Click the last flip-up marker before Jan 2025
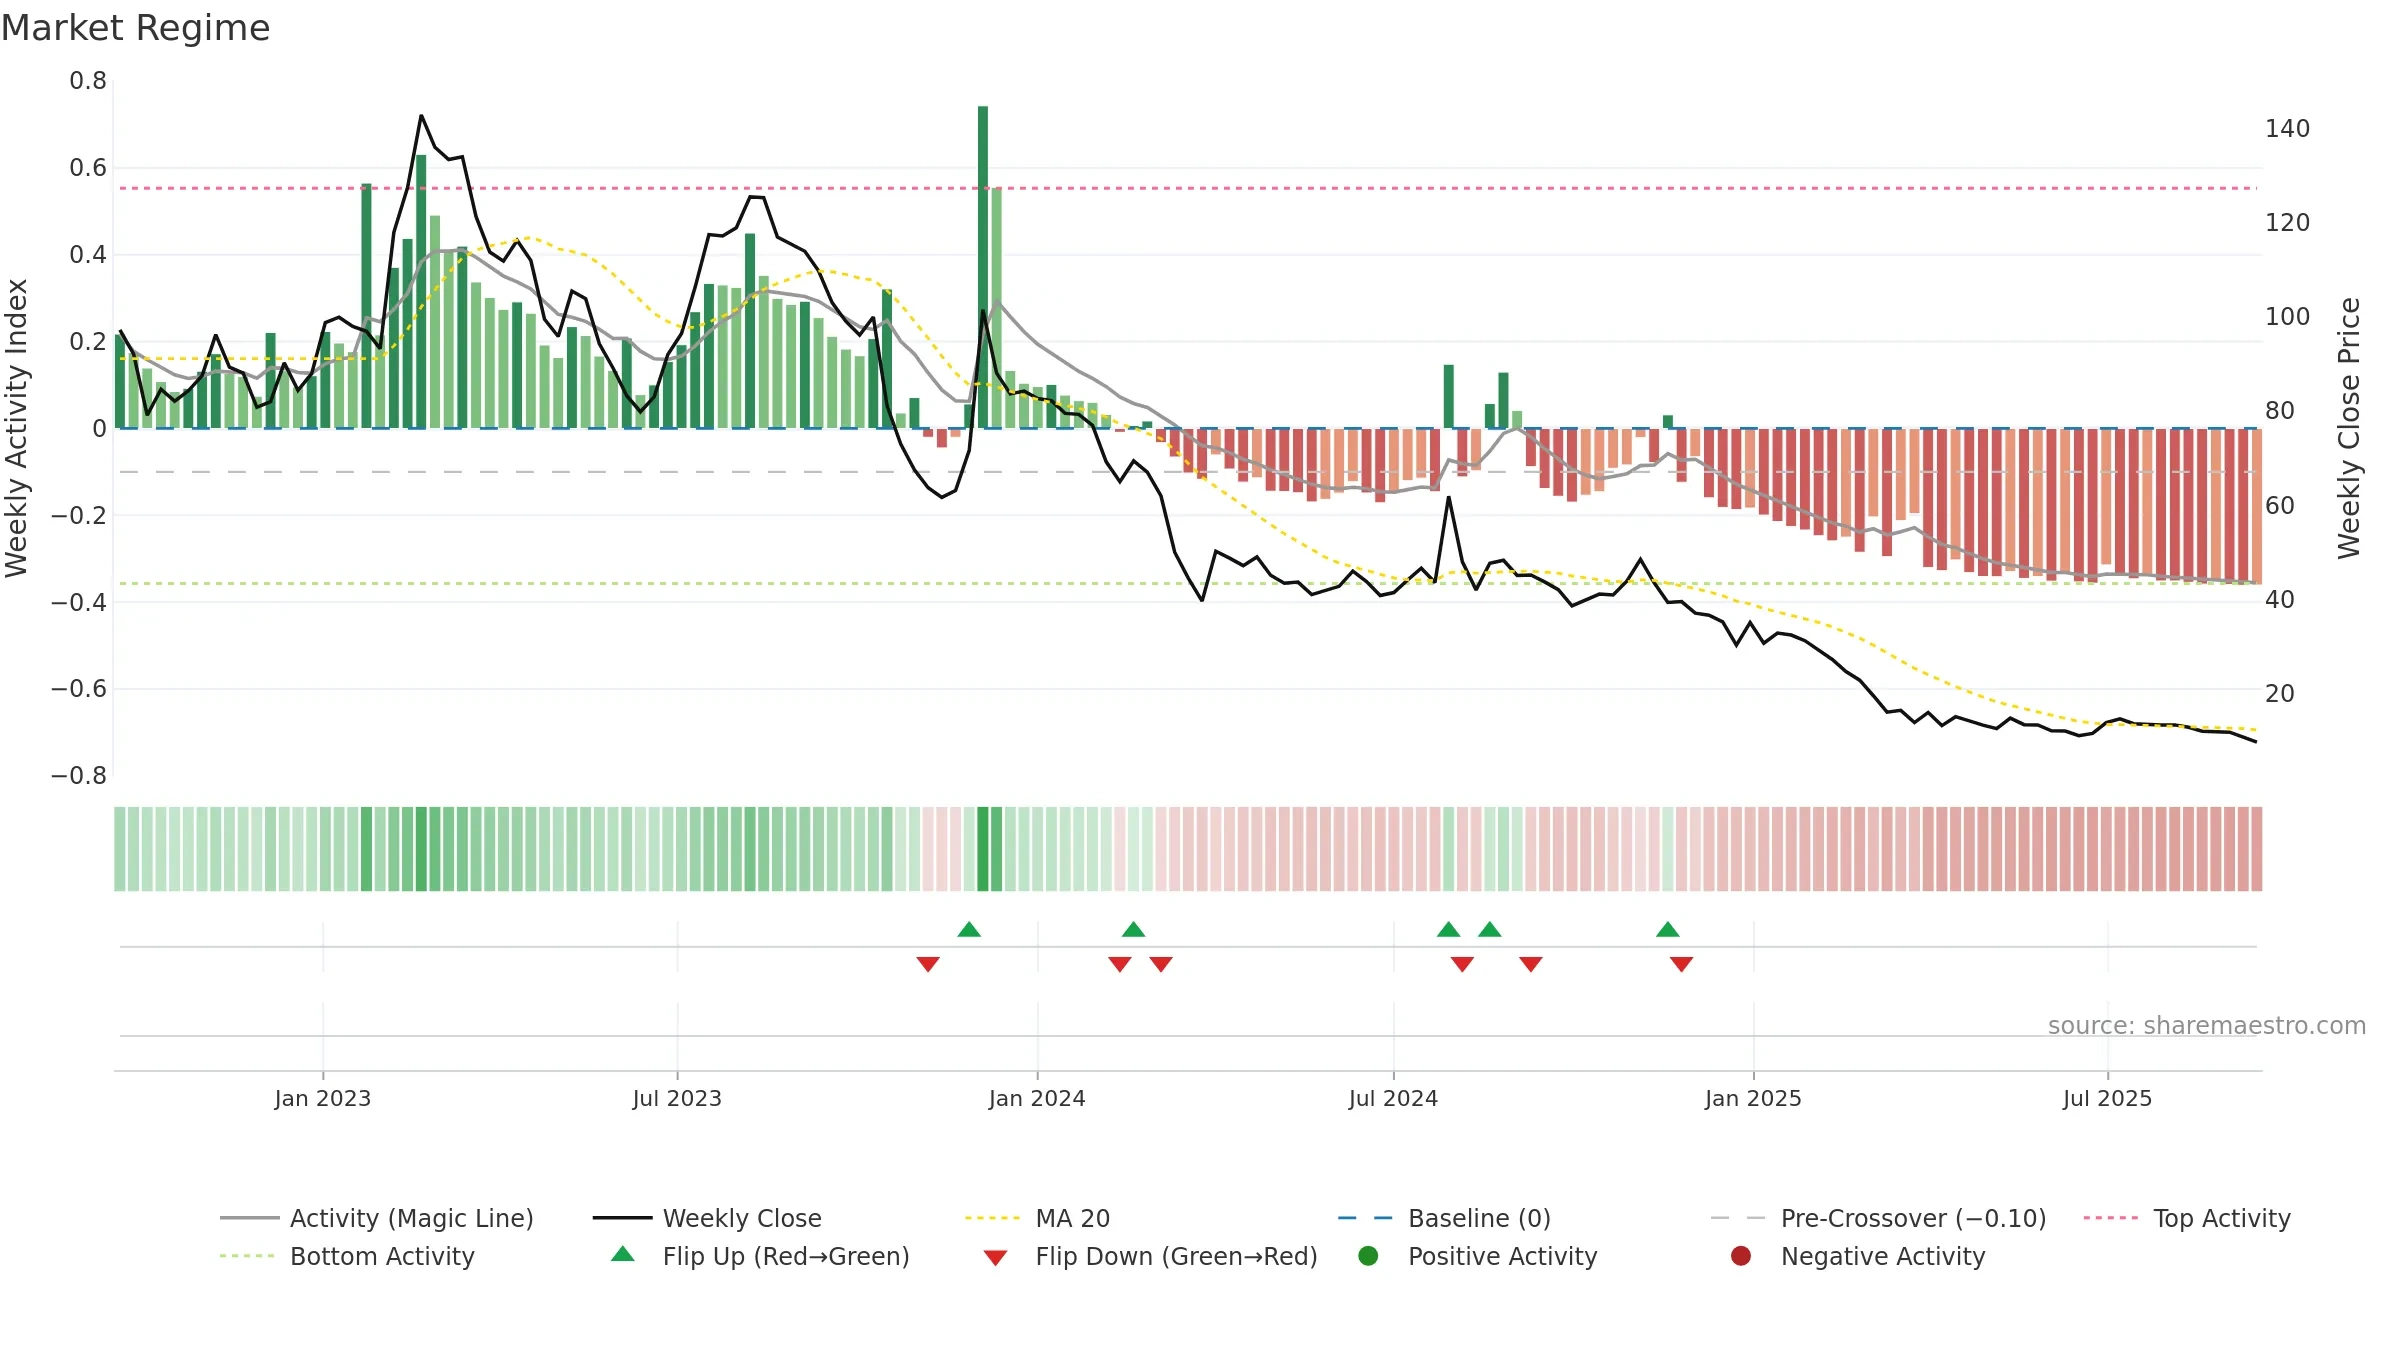 coord(1668,929)
